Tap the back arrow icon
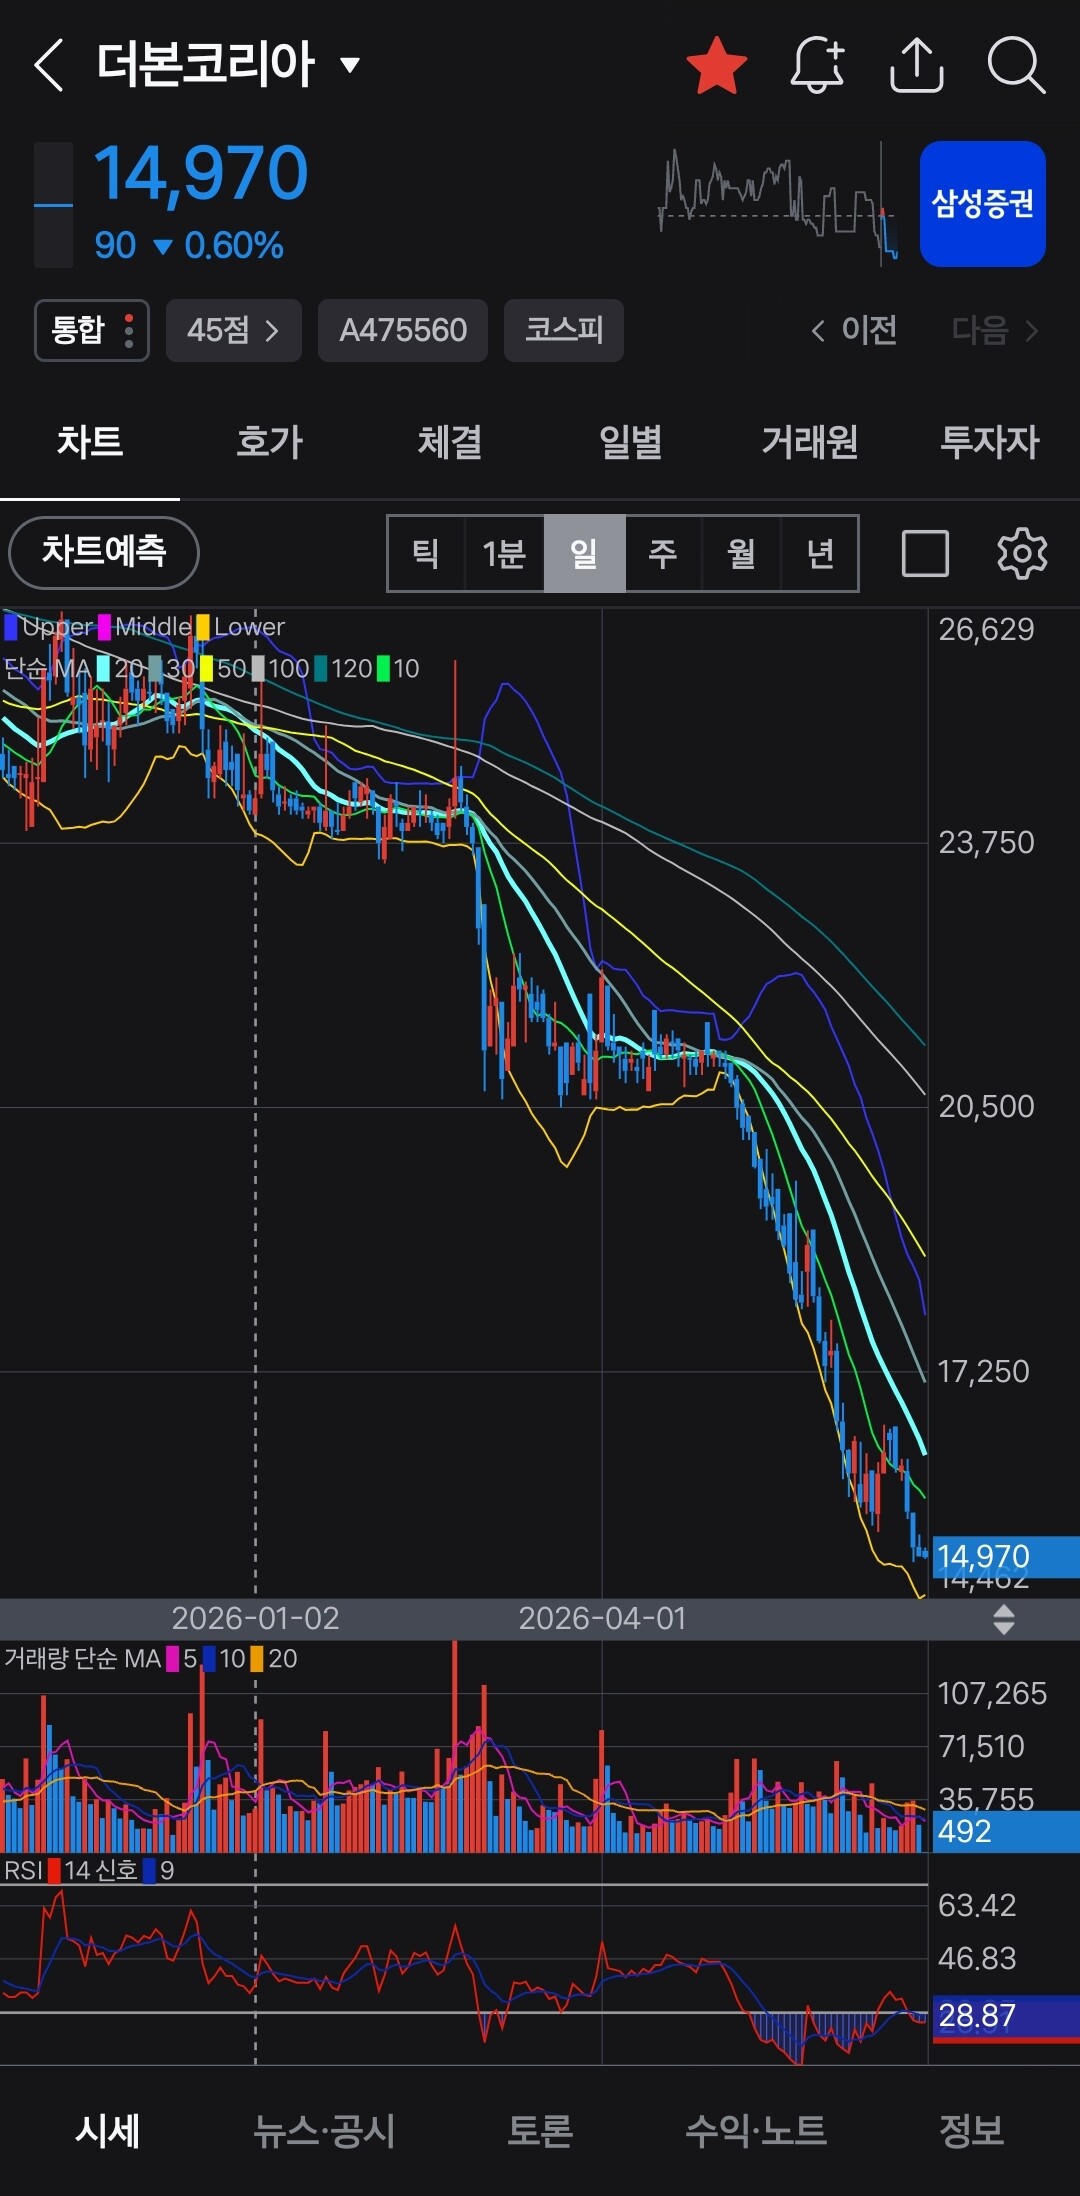 tap(49, 65)
